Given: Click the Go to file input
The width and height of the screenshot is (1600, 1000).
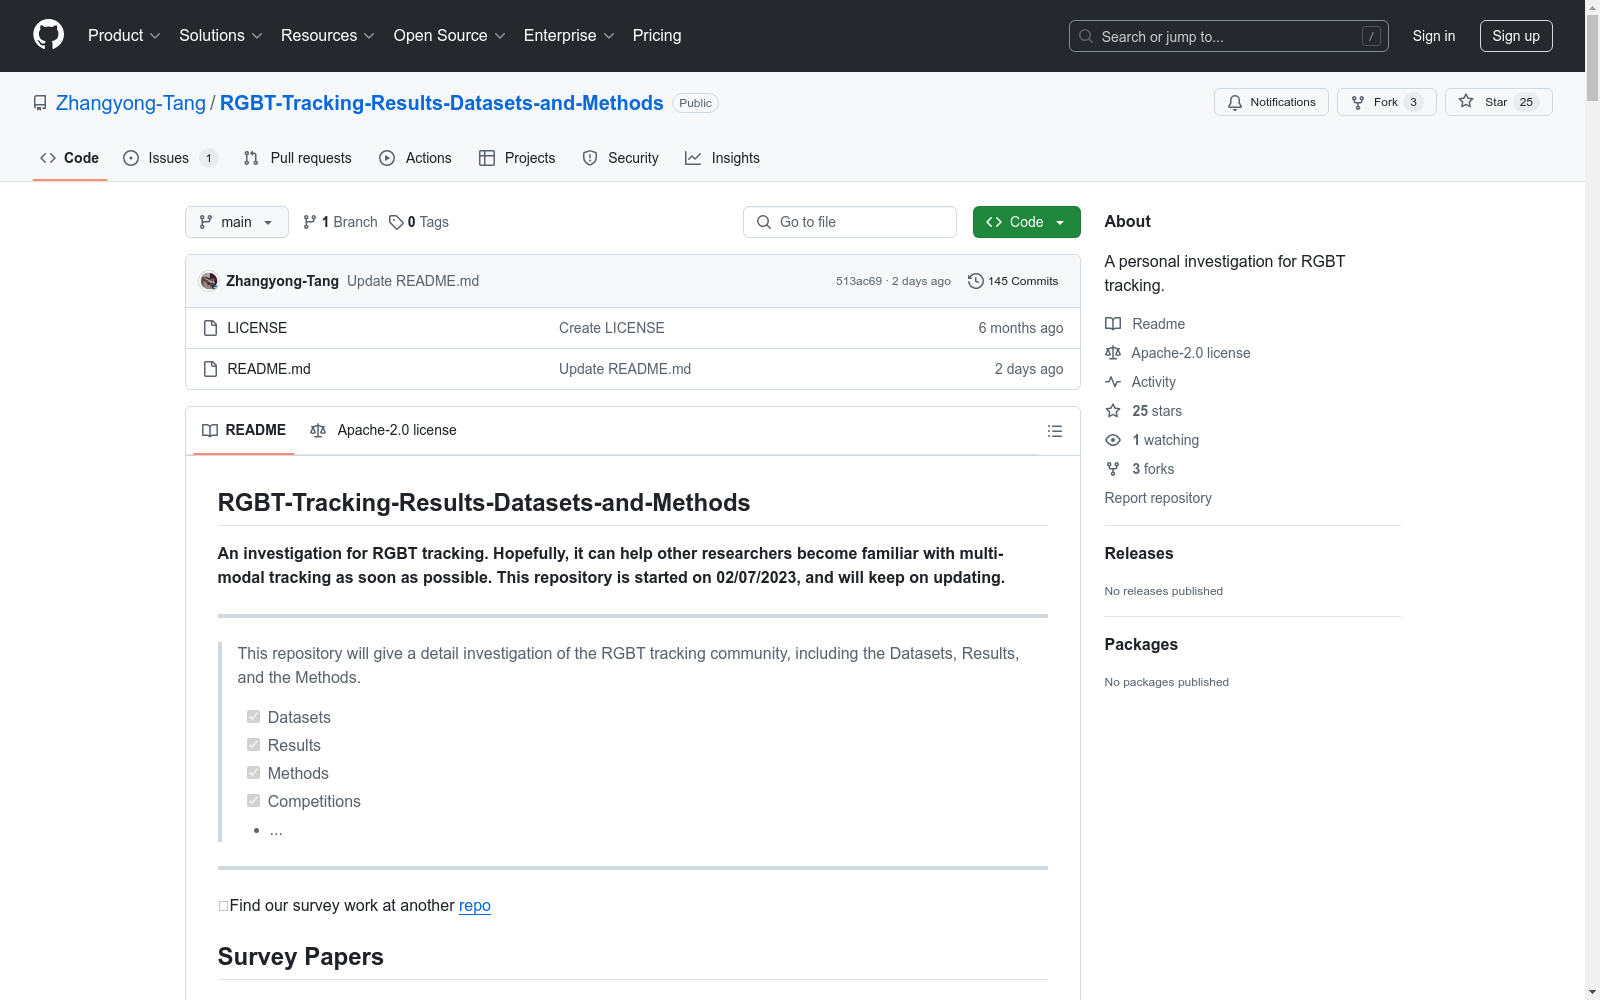Looking at the screenshot, I should point(850,222).
